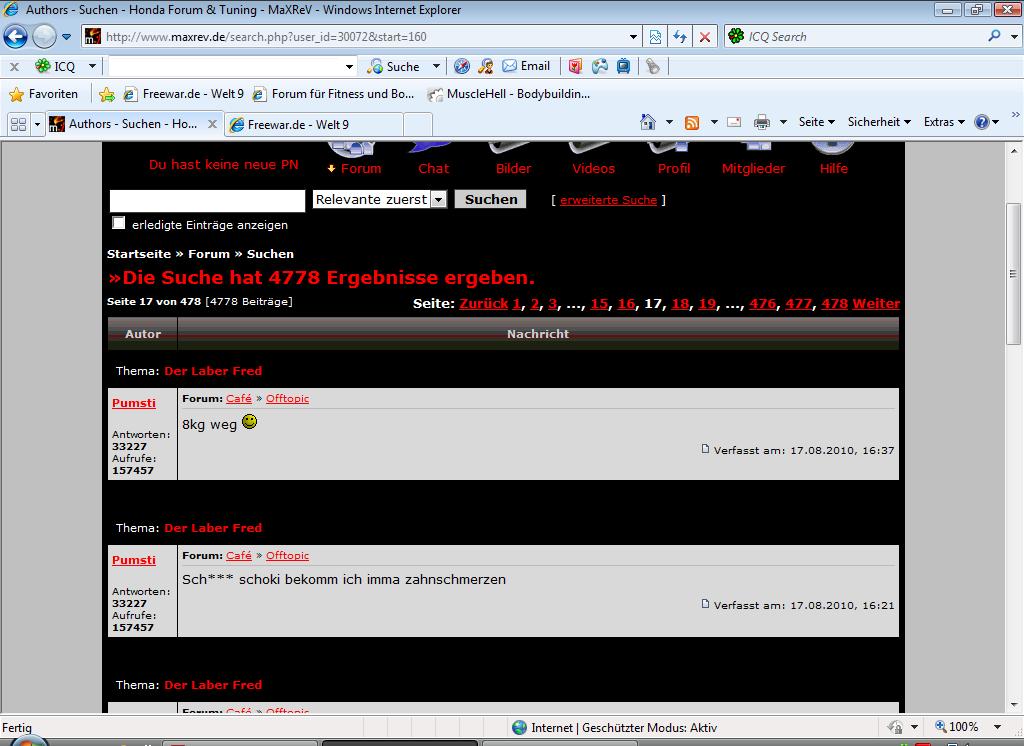The height and width of the screenshot is (746, 1024).
Task: Open the Sicherheit menu dropdown
Action: click(x=879, y=122)
